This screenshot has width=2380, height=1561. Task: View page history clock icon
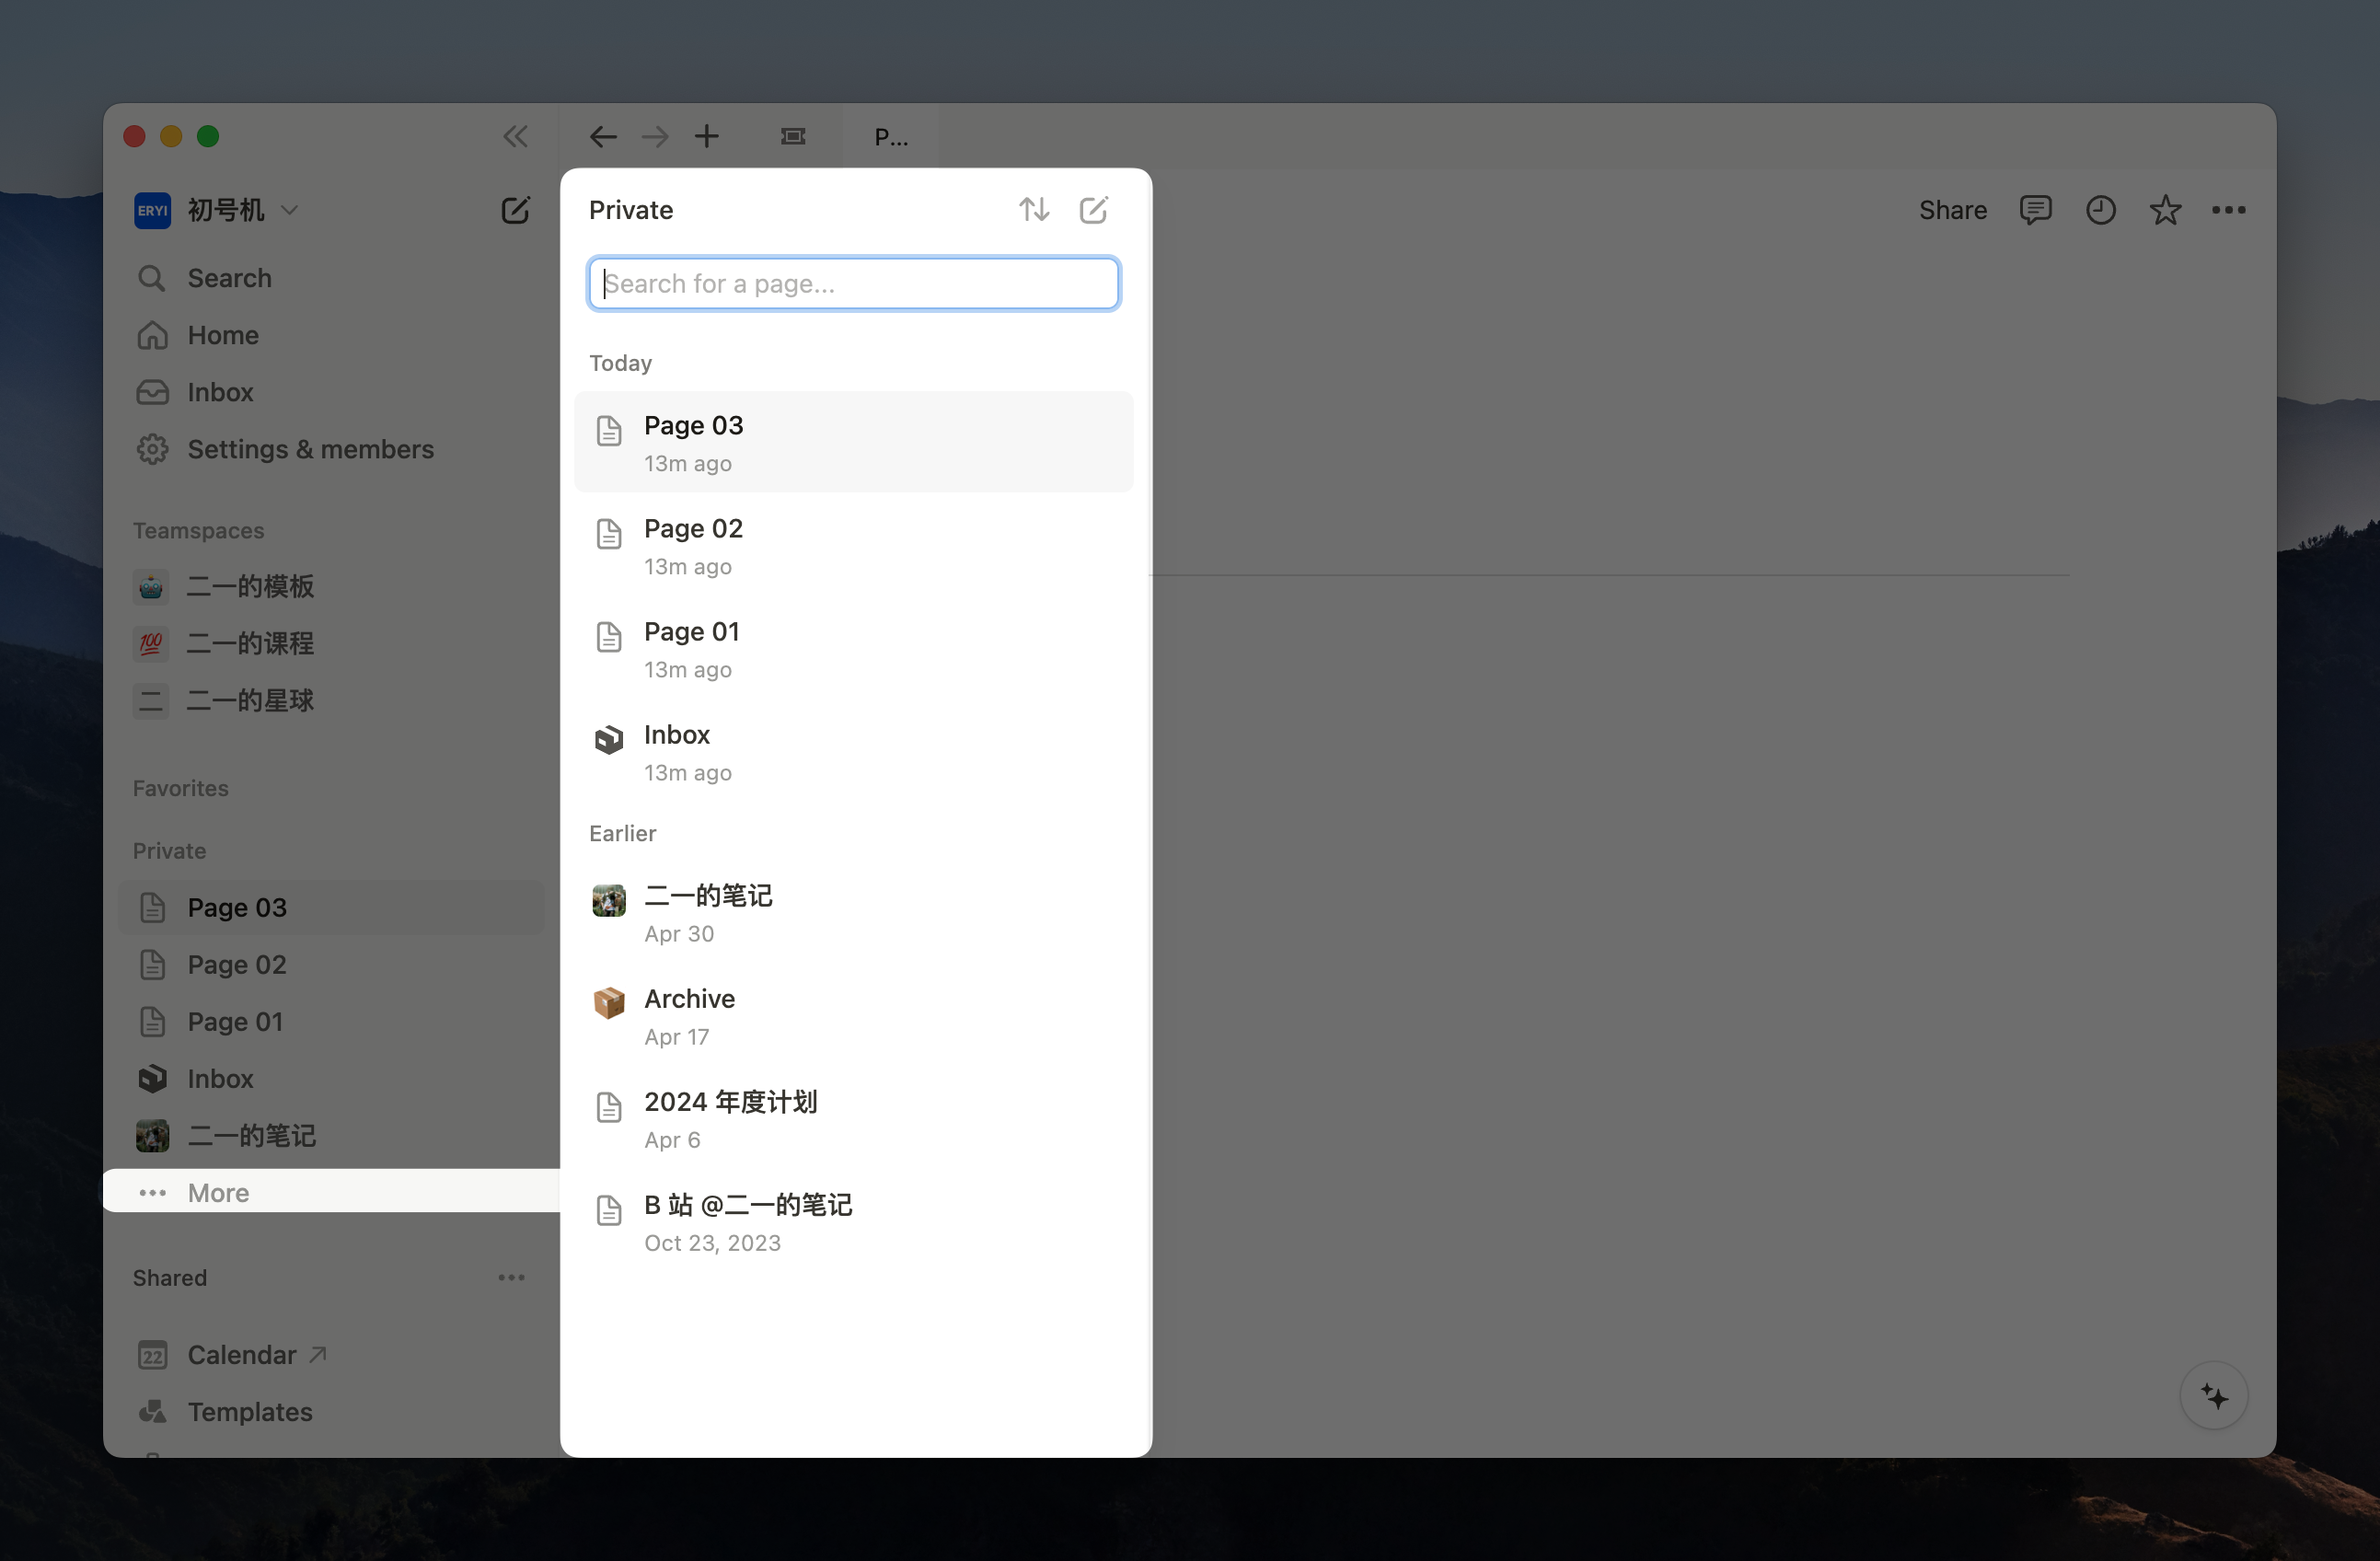coord(2100,210)
